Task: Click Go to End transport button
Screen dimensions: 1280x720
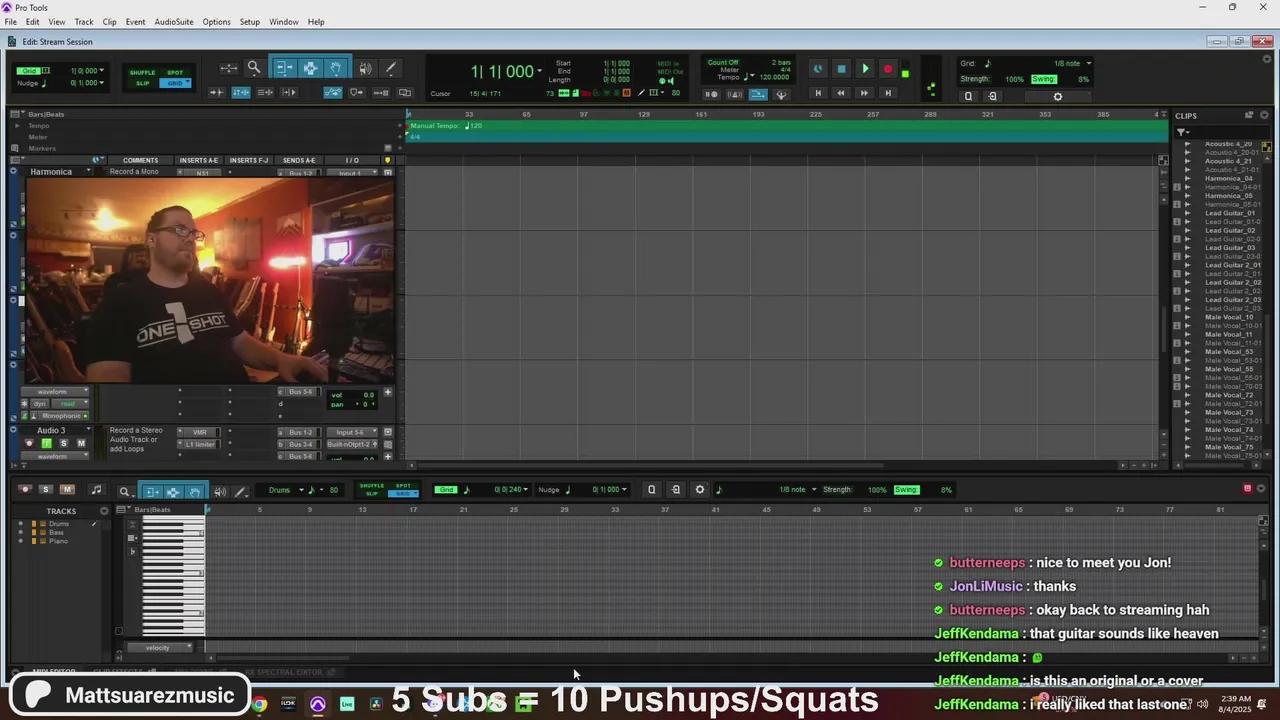Action: [x=887, y=93]
